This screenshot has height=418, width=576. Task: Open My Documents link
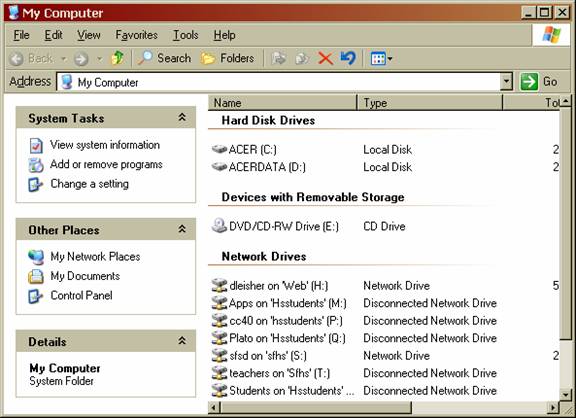[x=85, y=276]
